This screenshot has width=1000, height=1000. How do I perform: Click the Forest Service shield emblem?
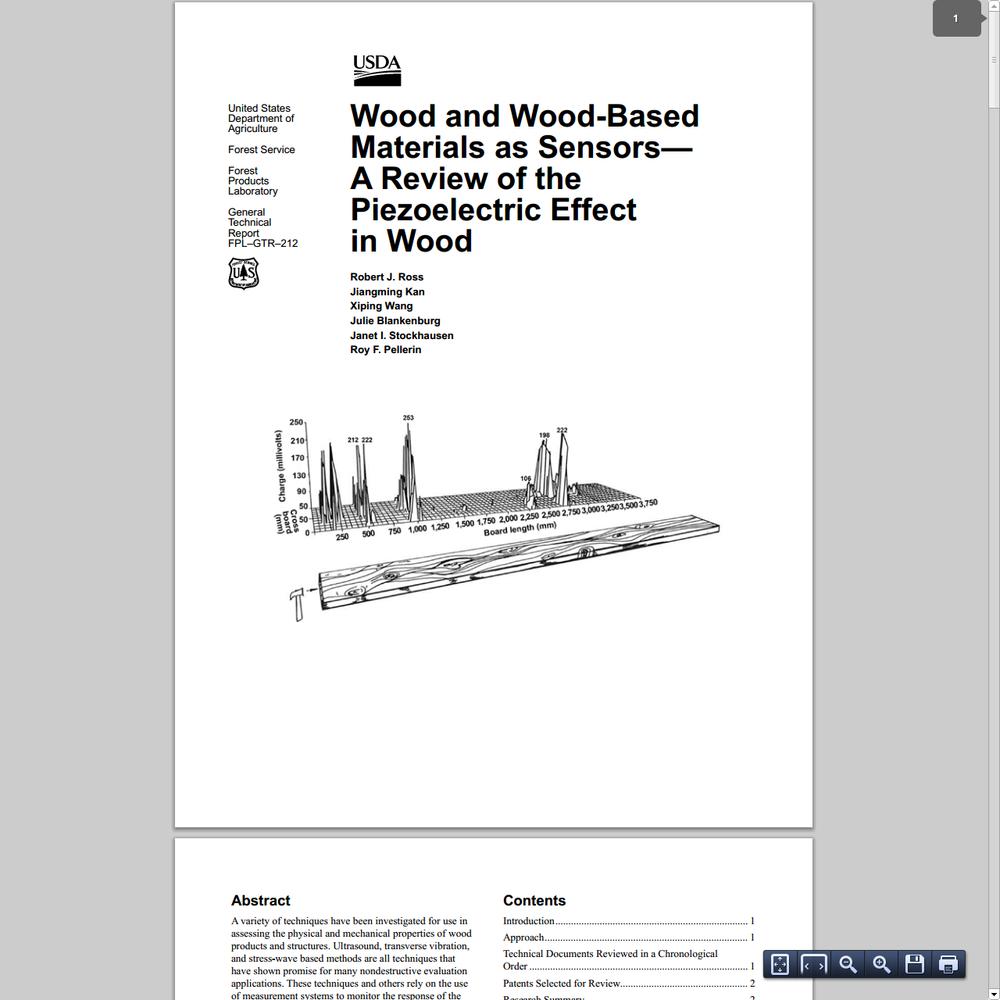pos(244,274)
